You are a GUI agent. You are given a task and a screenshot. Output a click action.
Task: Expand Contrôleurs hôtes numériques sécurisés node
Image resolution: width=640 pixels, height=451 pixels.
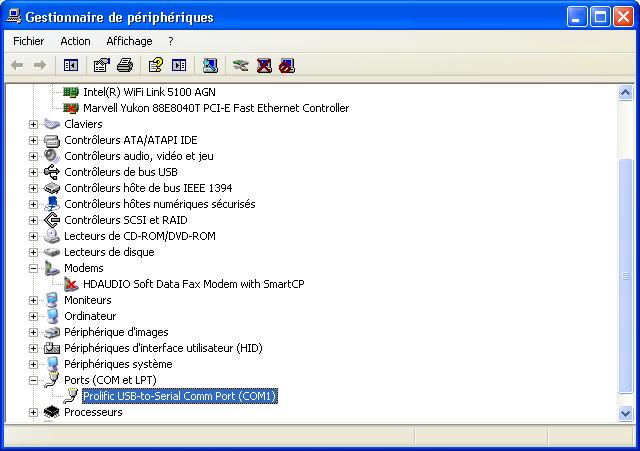33,204
